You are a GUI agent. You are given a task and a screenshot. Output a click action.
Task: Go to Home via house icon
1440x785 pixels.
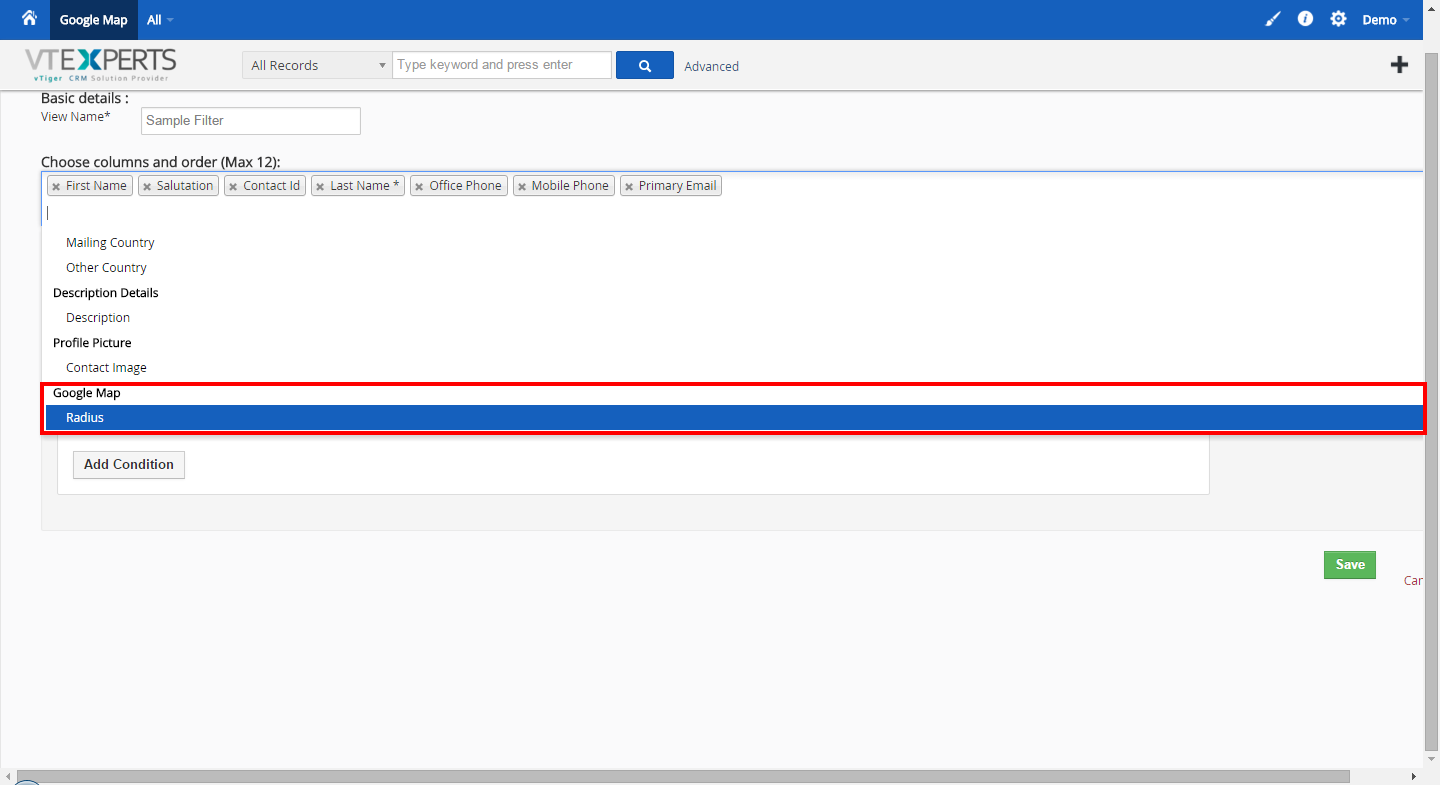pyautogui.click(x=29, y=18)
